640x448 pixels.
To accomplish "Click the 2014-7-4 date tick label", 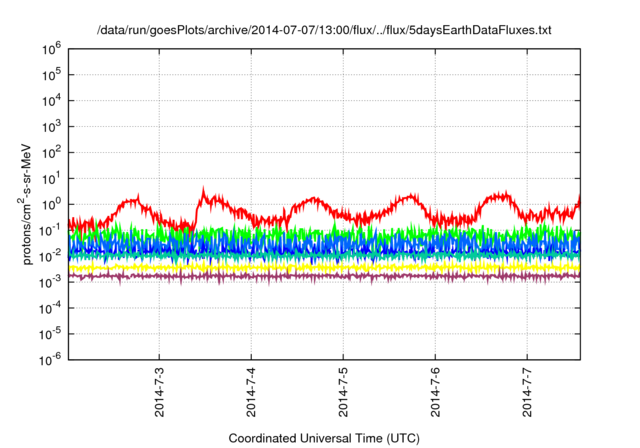I will 251,392.
